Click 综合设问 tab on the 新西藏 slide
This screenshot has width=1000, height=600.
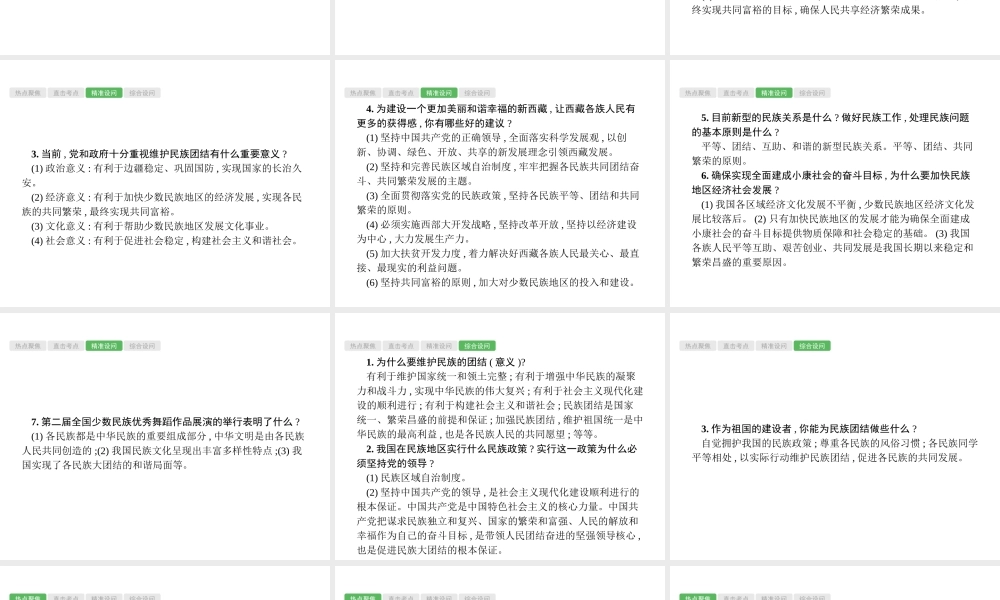(x=477, y=93)
